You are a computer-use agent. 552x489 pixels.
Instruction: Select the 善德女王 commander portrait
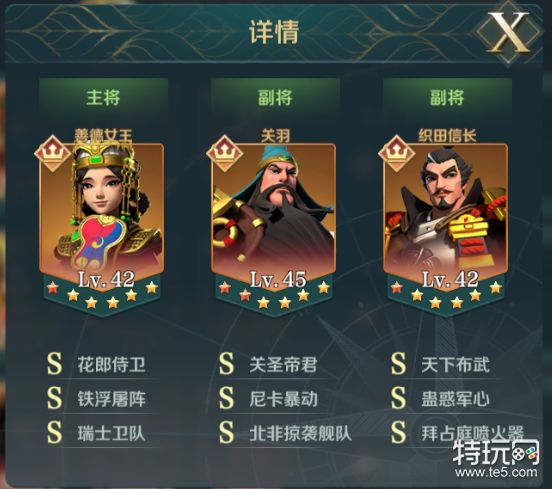pyautogui.click(x=102, y=209)
